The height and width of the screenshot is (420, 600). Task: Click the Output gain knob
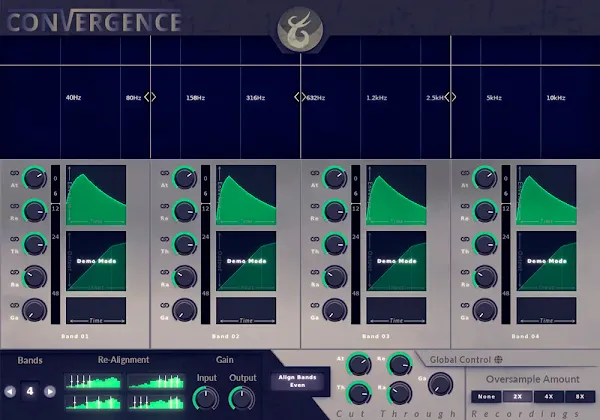pos(242,398)
